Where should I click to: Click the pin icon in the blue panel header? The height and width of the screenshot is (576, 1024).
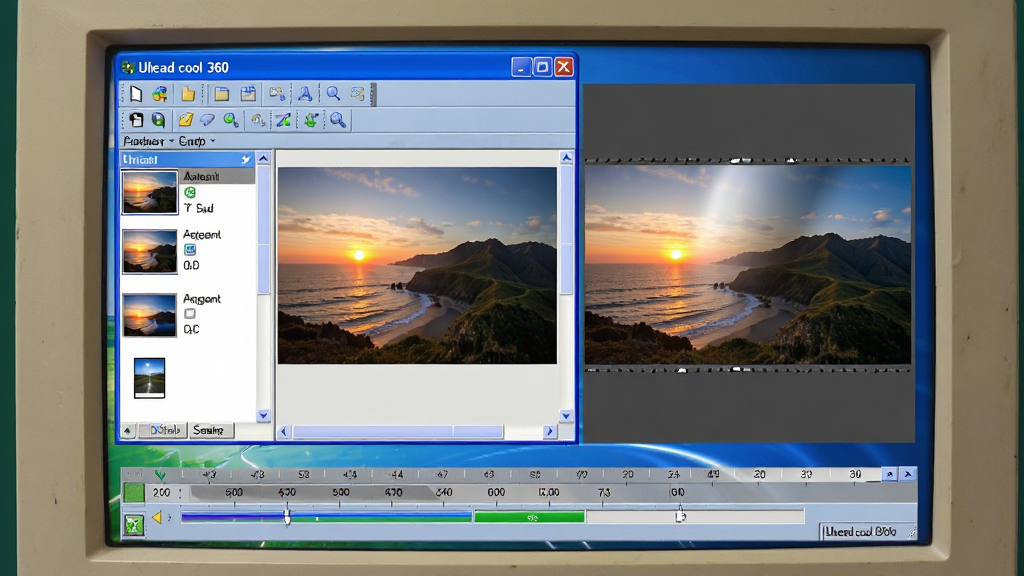246,159
